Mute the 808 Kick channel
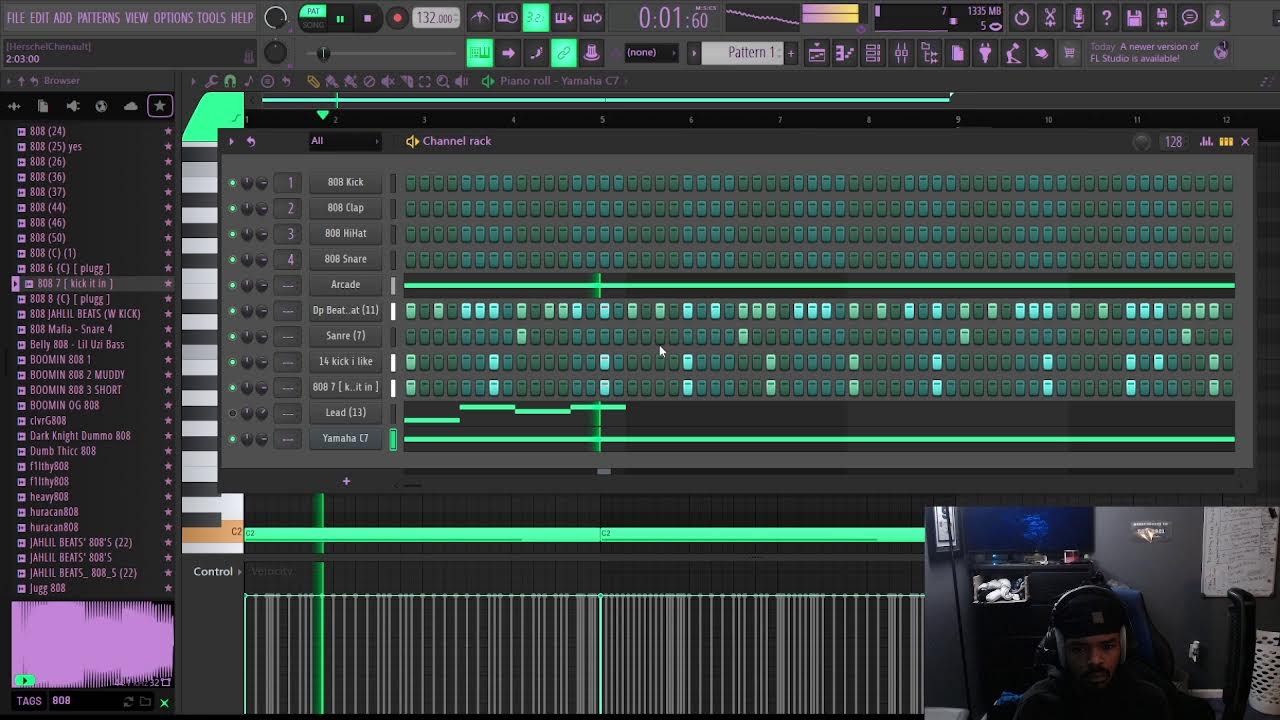This screenshot has height=720, width=1280. pyautogui.click(x=233, y=182)
